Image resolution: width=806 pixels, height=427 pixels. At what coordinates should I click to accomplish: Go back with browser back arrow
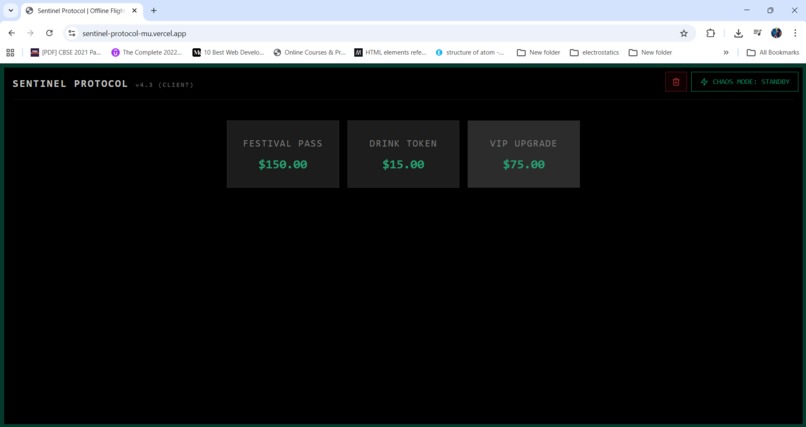11,33
